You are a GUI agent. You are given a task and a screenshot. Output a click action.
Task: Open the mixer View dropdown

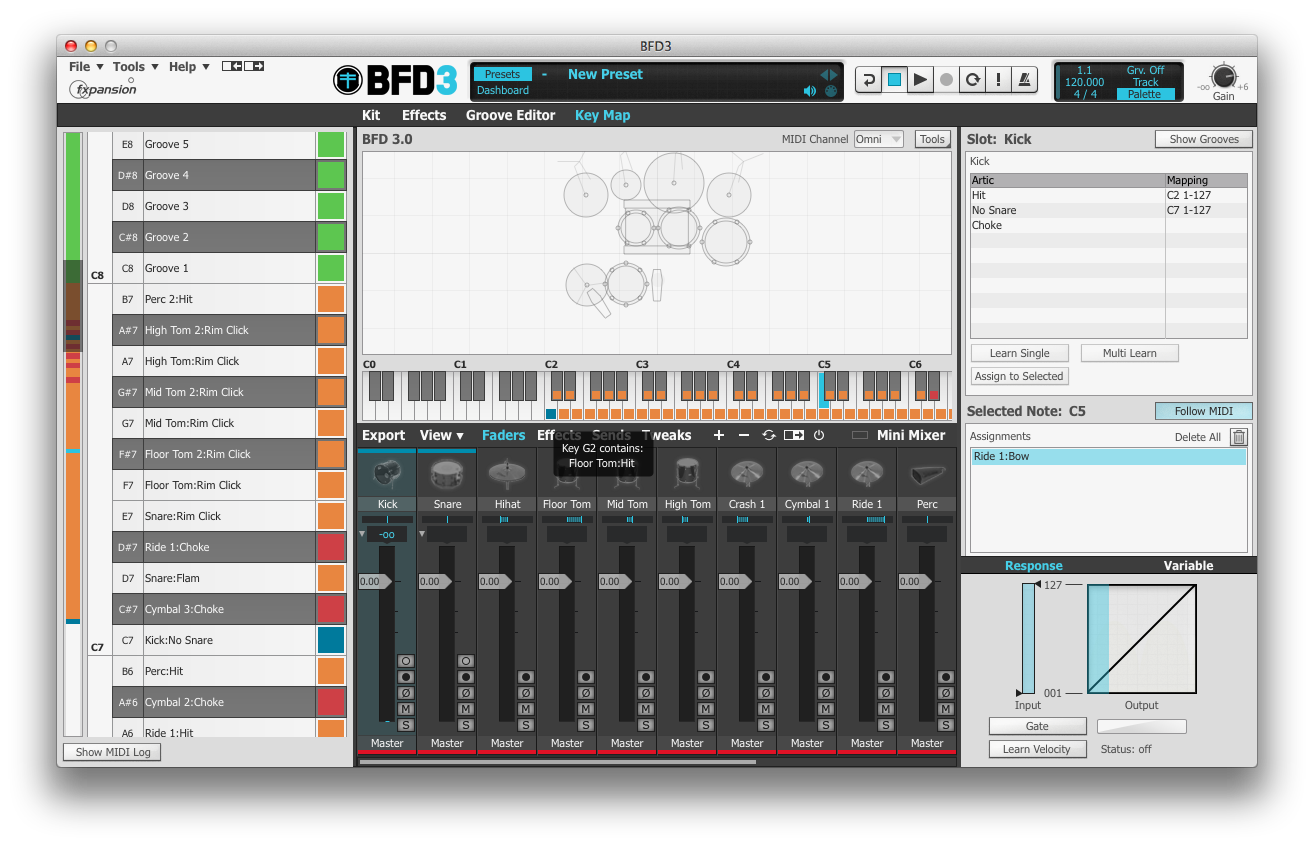pos(442,435)
